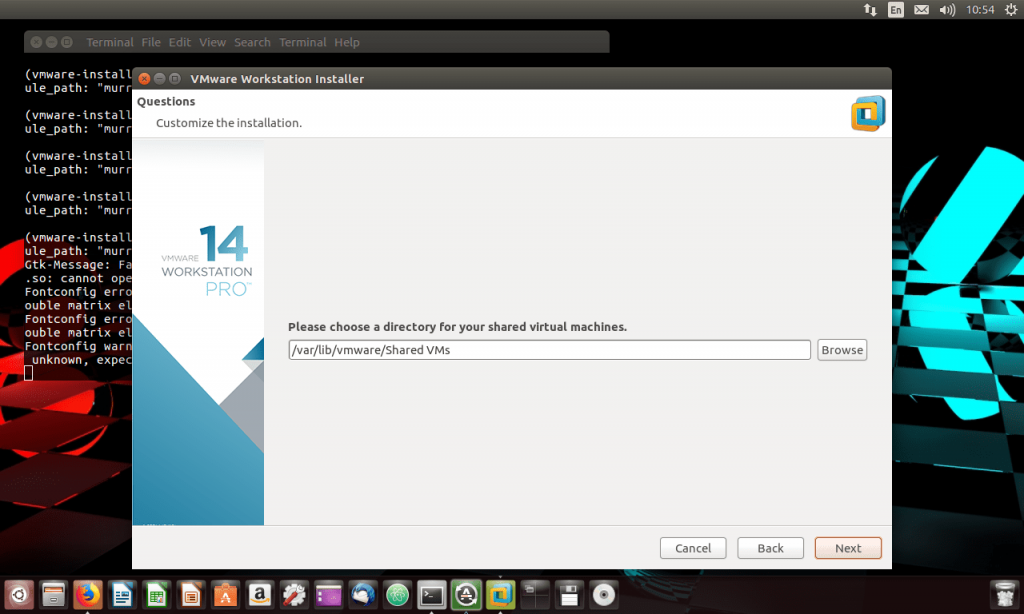The image size is (1024, 614).
Task: Click the 'Please choose a directory' label
Action: pos(457,327)
